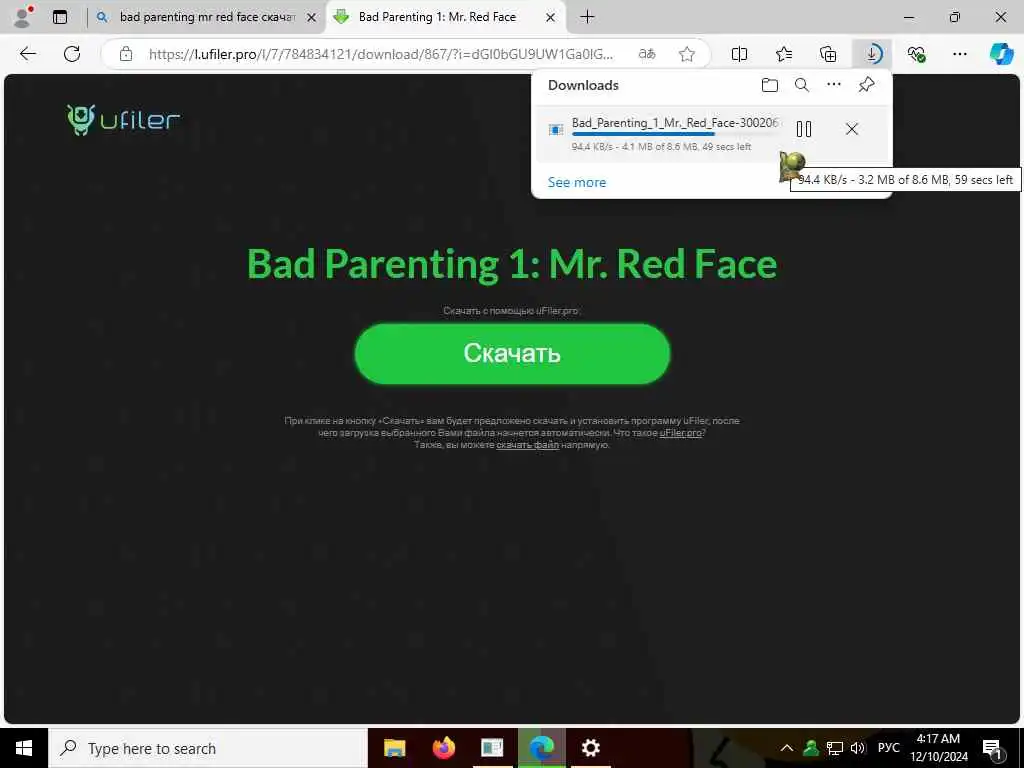Viewport: 1024px width, 768px height.
Task: Reload the current page
Action: (72, 54)
